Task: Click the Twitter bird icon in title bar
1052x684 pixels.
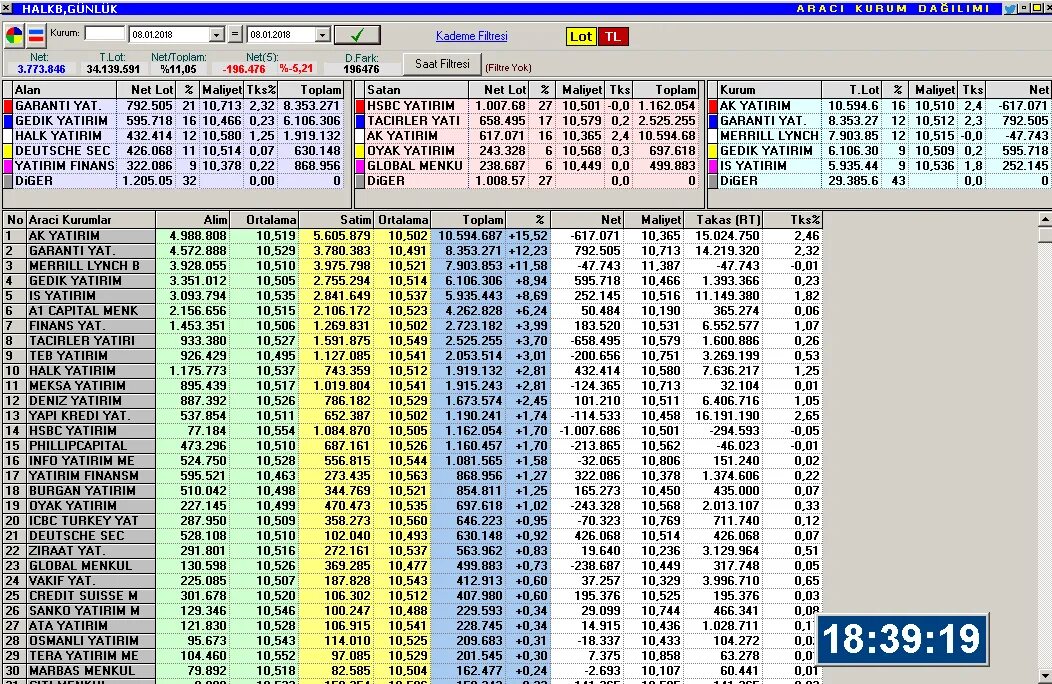Action: [1010, 9]
